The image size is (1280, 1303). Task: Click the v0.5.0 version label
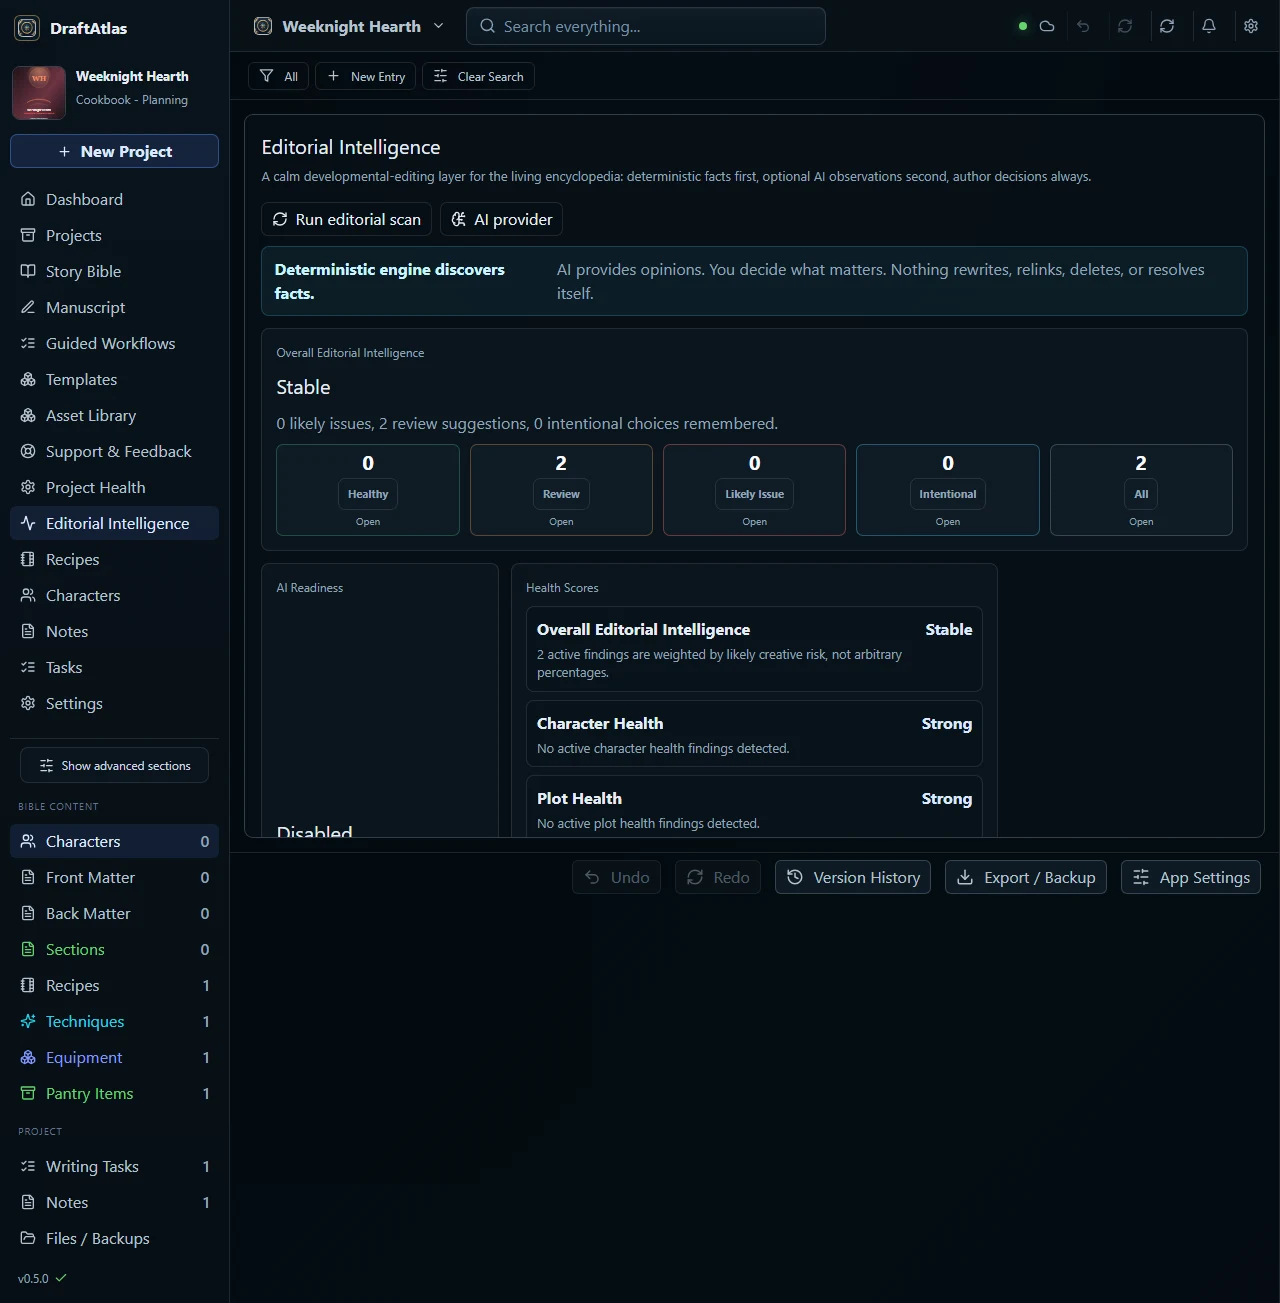click(x=33, y=1278)
